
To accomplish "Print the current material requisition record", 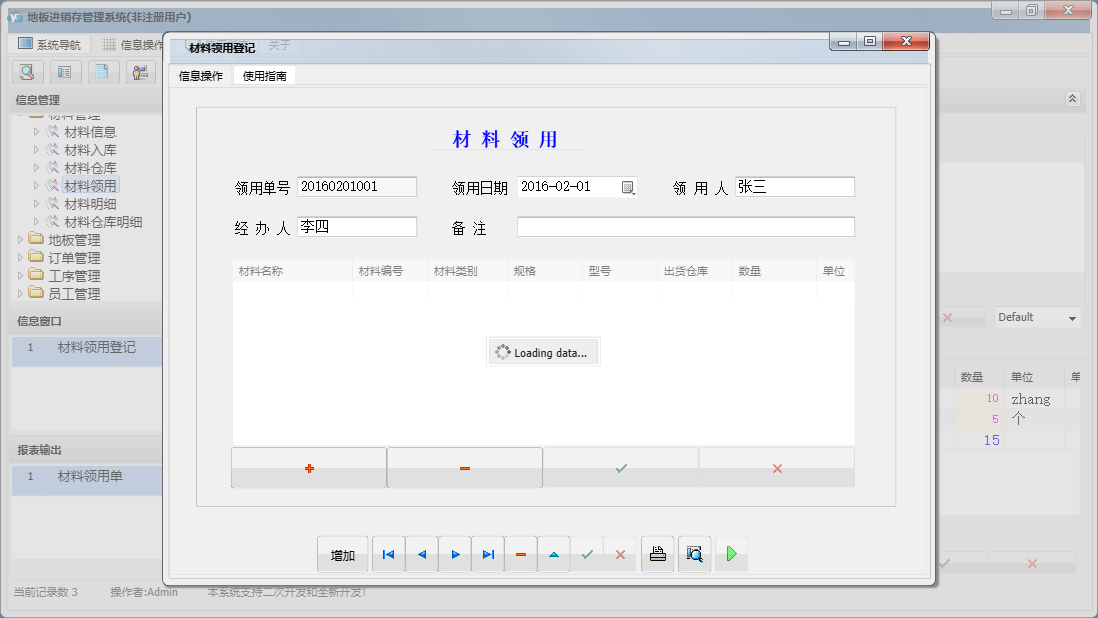I will (657, 553).
